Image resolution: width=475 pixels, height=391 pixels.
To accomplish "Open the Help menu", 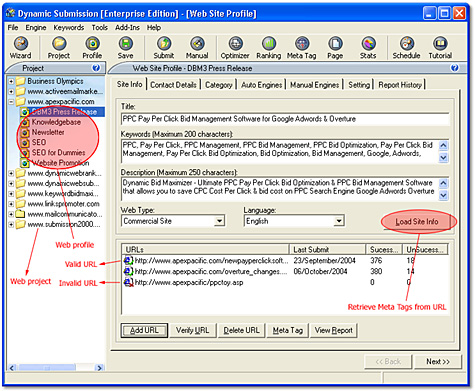I will tap(154, 28).
